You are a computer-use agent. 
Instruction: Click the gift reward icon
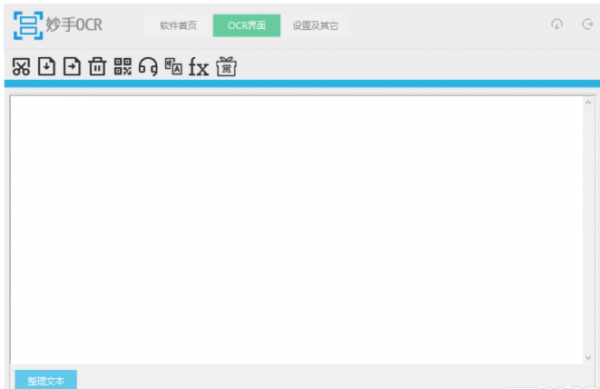point(227,67)
